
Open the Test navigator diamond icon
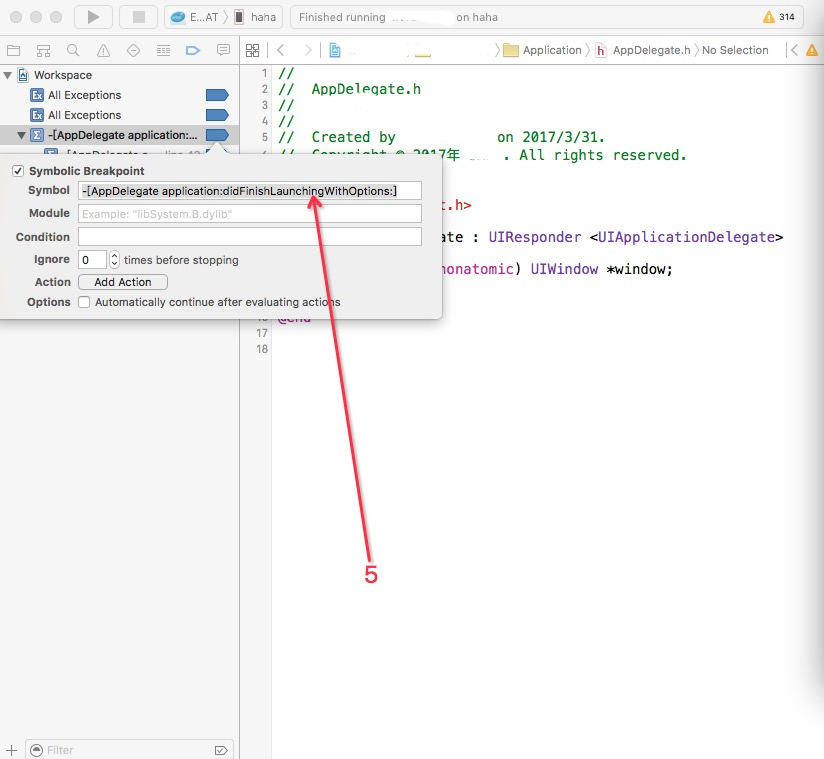[133, 50]
